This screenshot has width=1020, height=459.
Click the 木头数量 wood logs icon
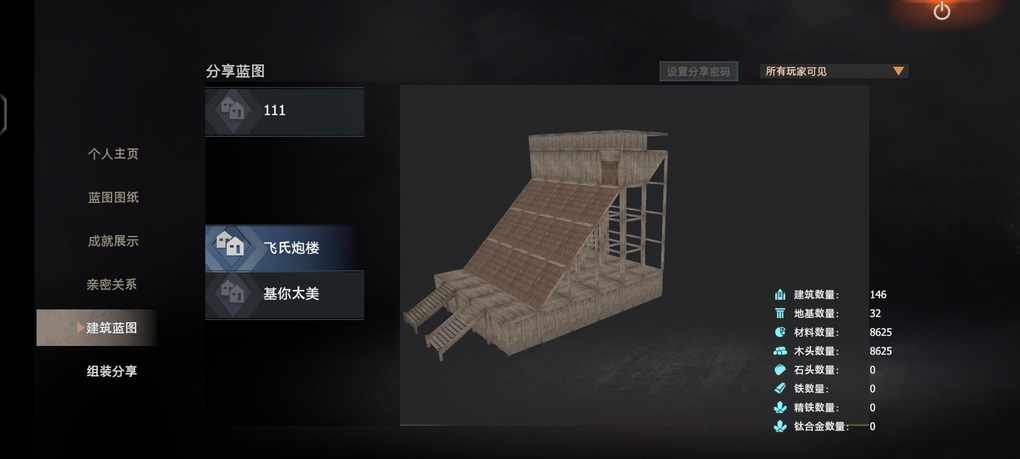click(780, 351)
